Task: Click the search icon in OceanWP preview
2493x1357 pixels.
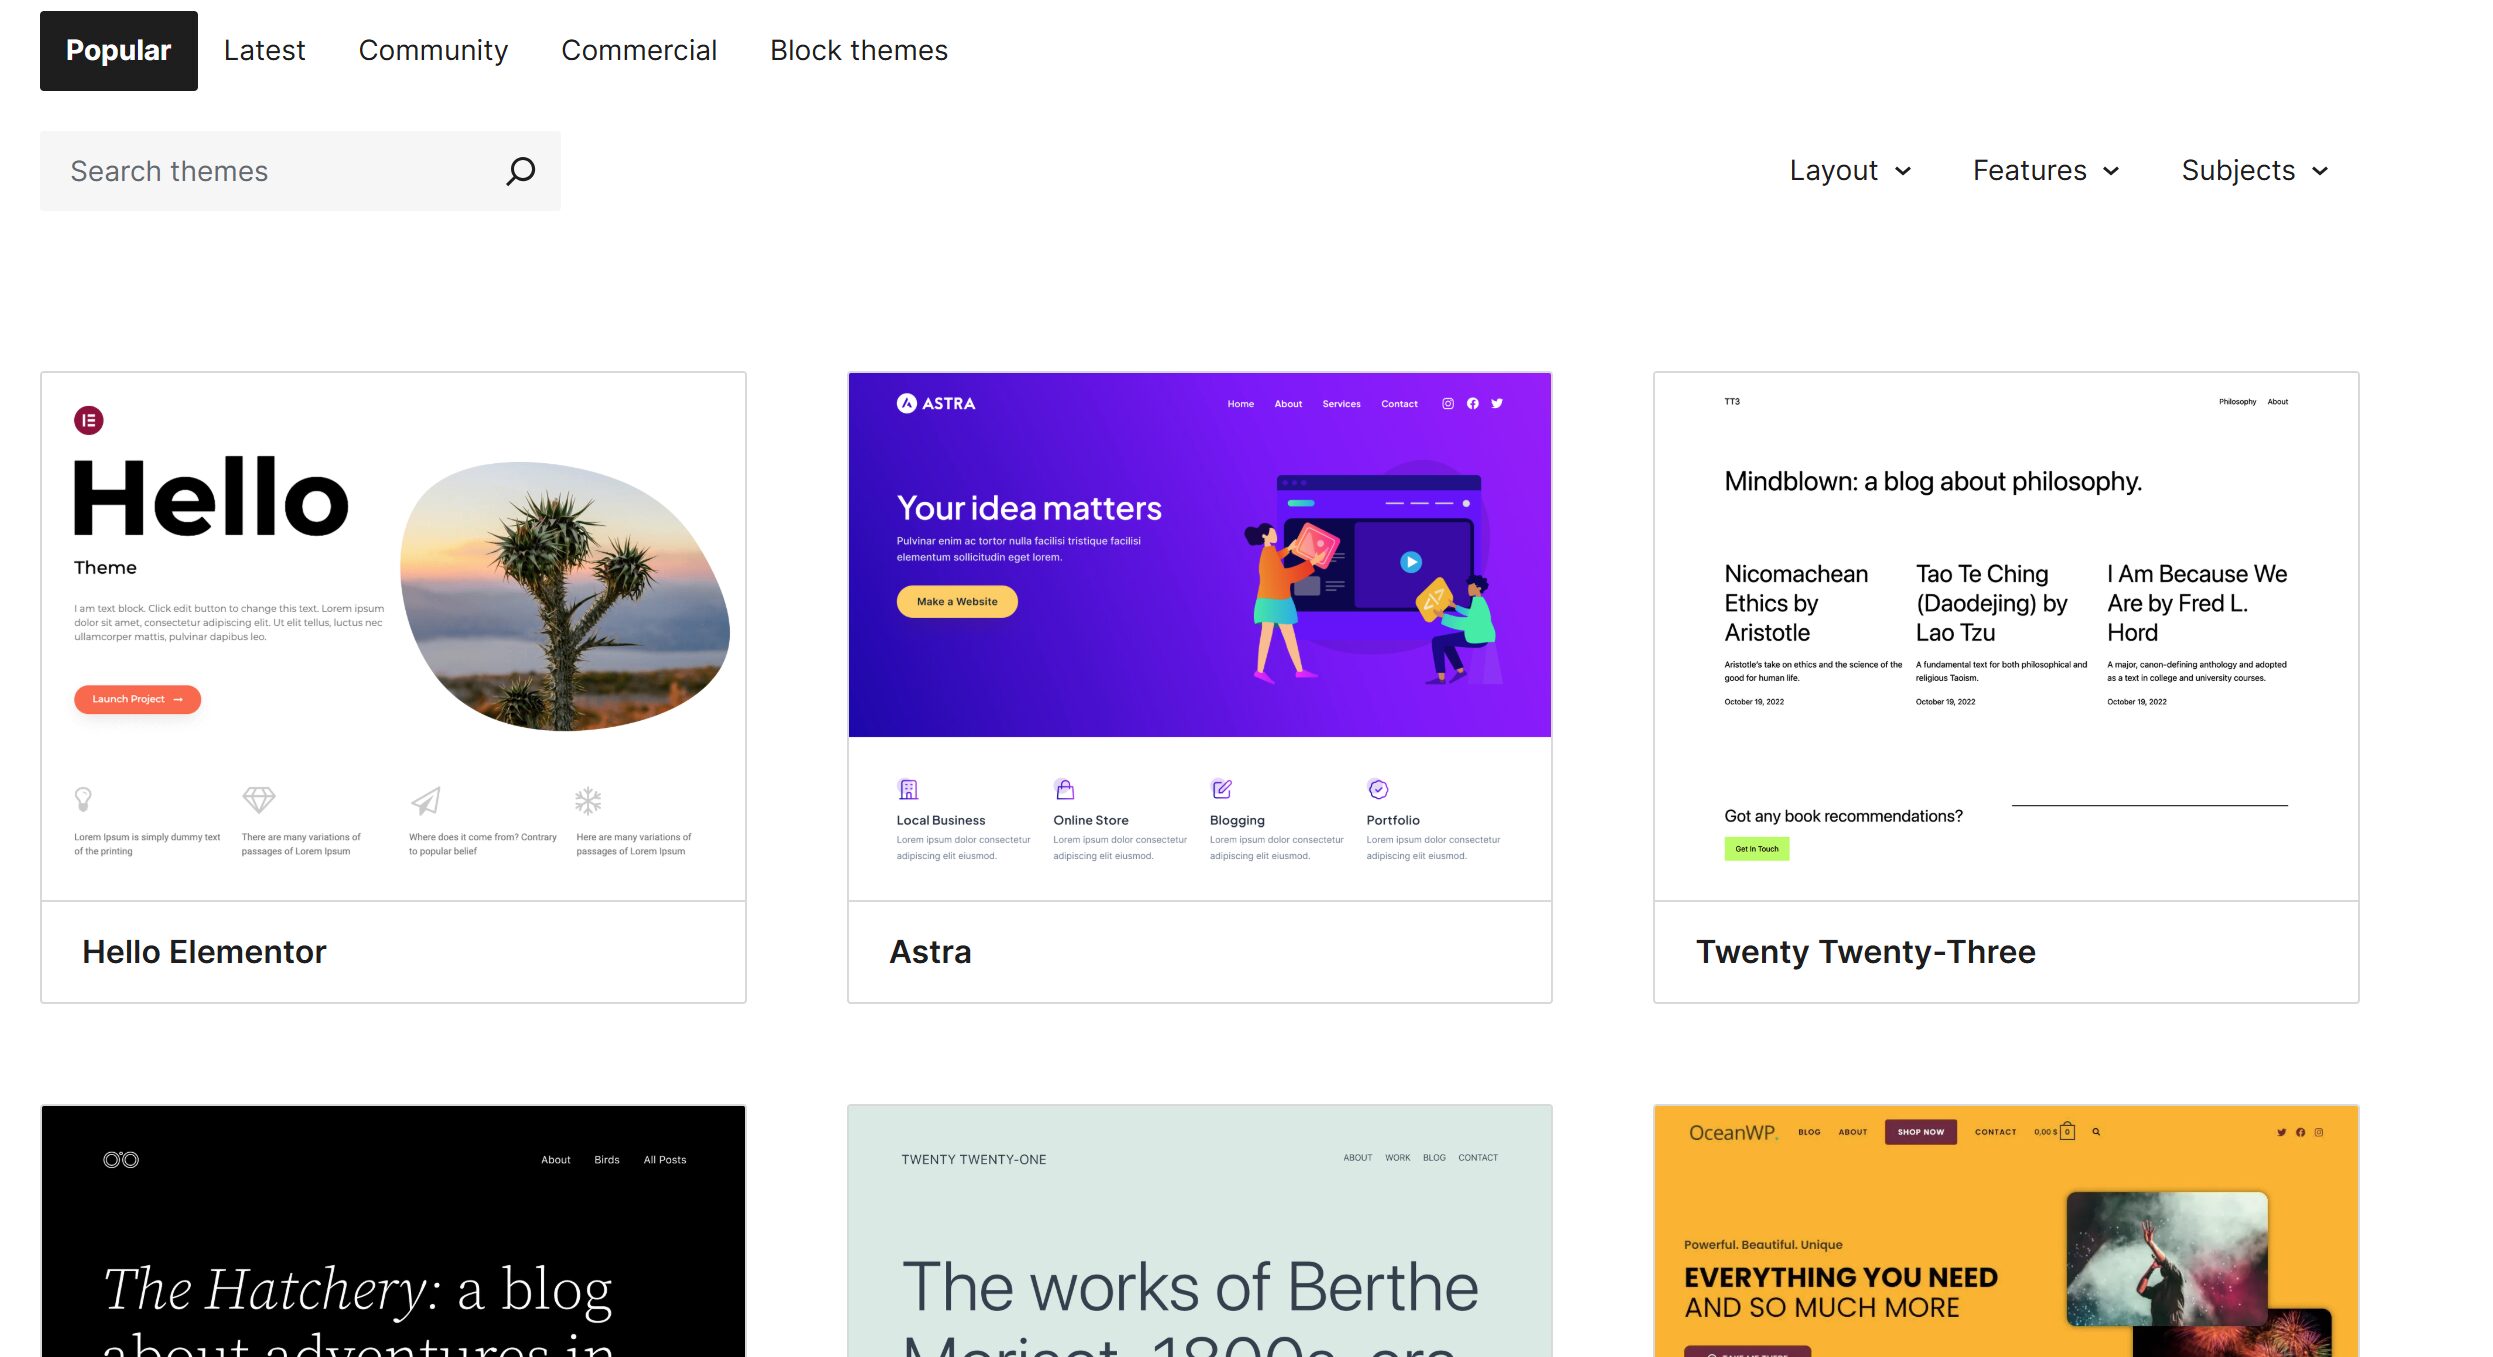Action: (2096, 1132)
